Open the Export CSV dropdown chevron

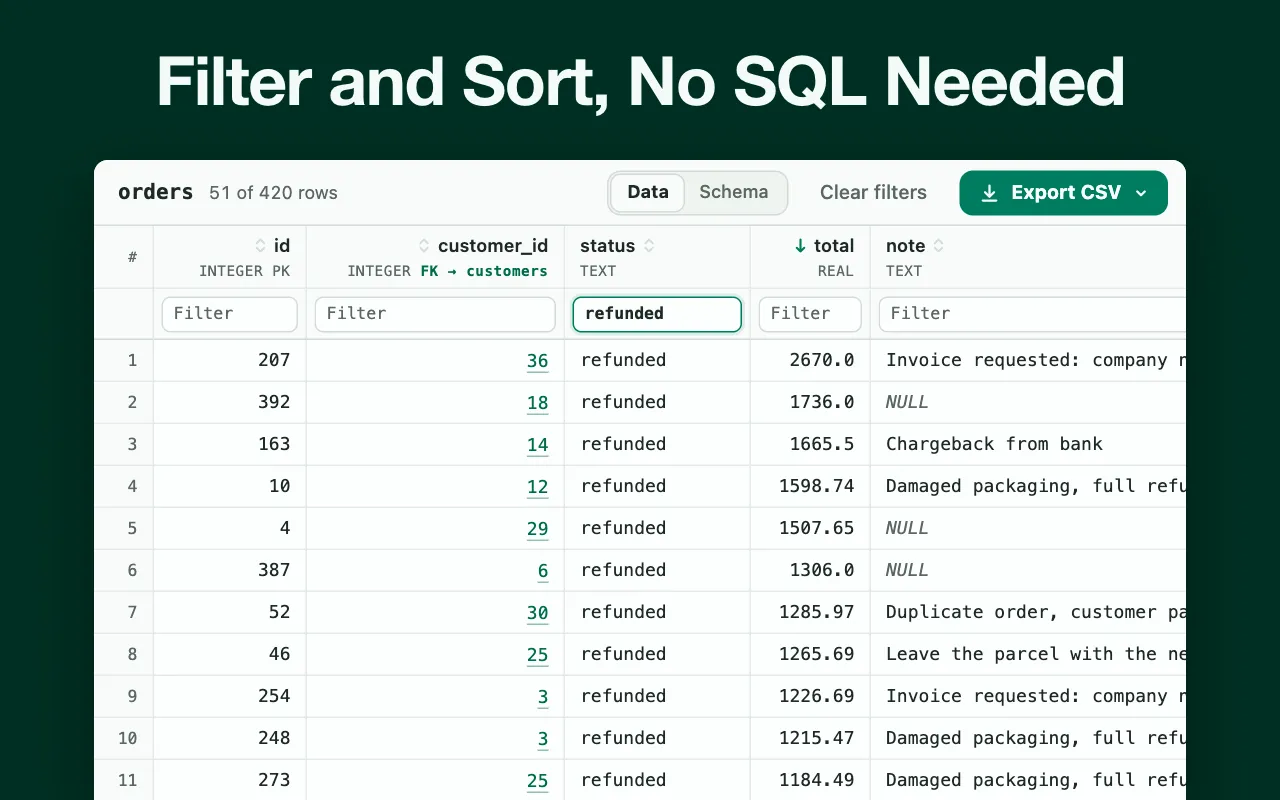tap(1141, 193)
